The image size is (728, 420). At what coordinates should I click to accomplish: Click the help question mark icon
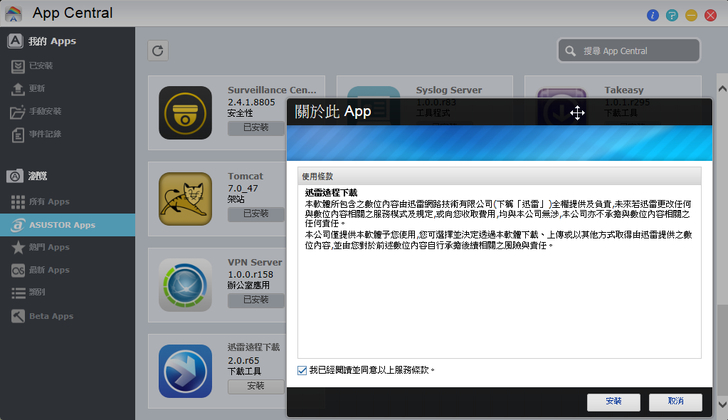coord(672,15)
